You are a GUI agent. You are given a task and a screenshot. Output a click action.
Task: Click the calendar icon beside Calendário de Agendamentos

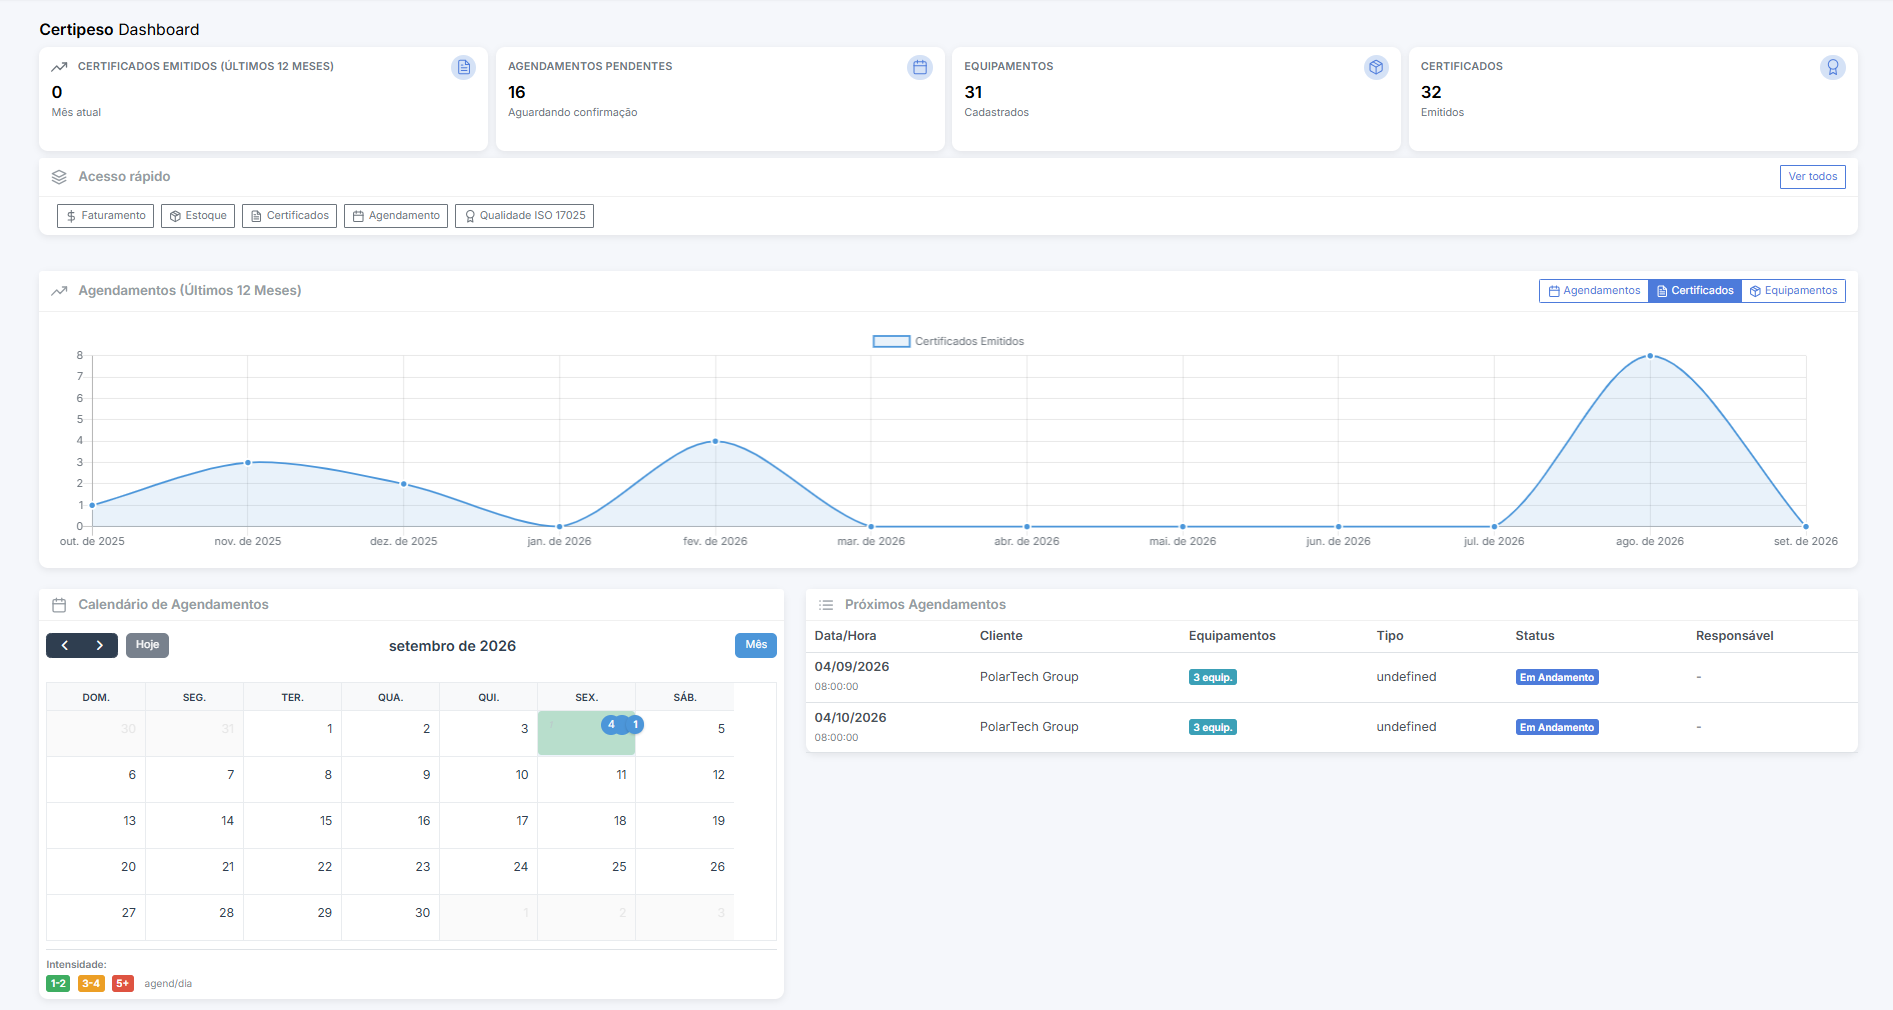click(59, 605)
